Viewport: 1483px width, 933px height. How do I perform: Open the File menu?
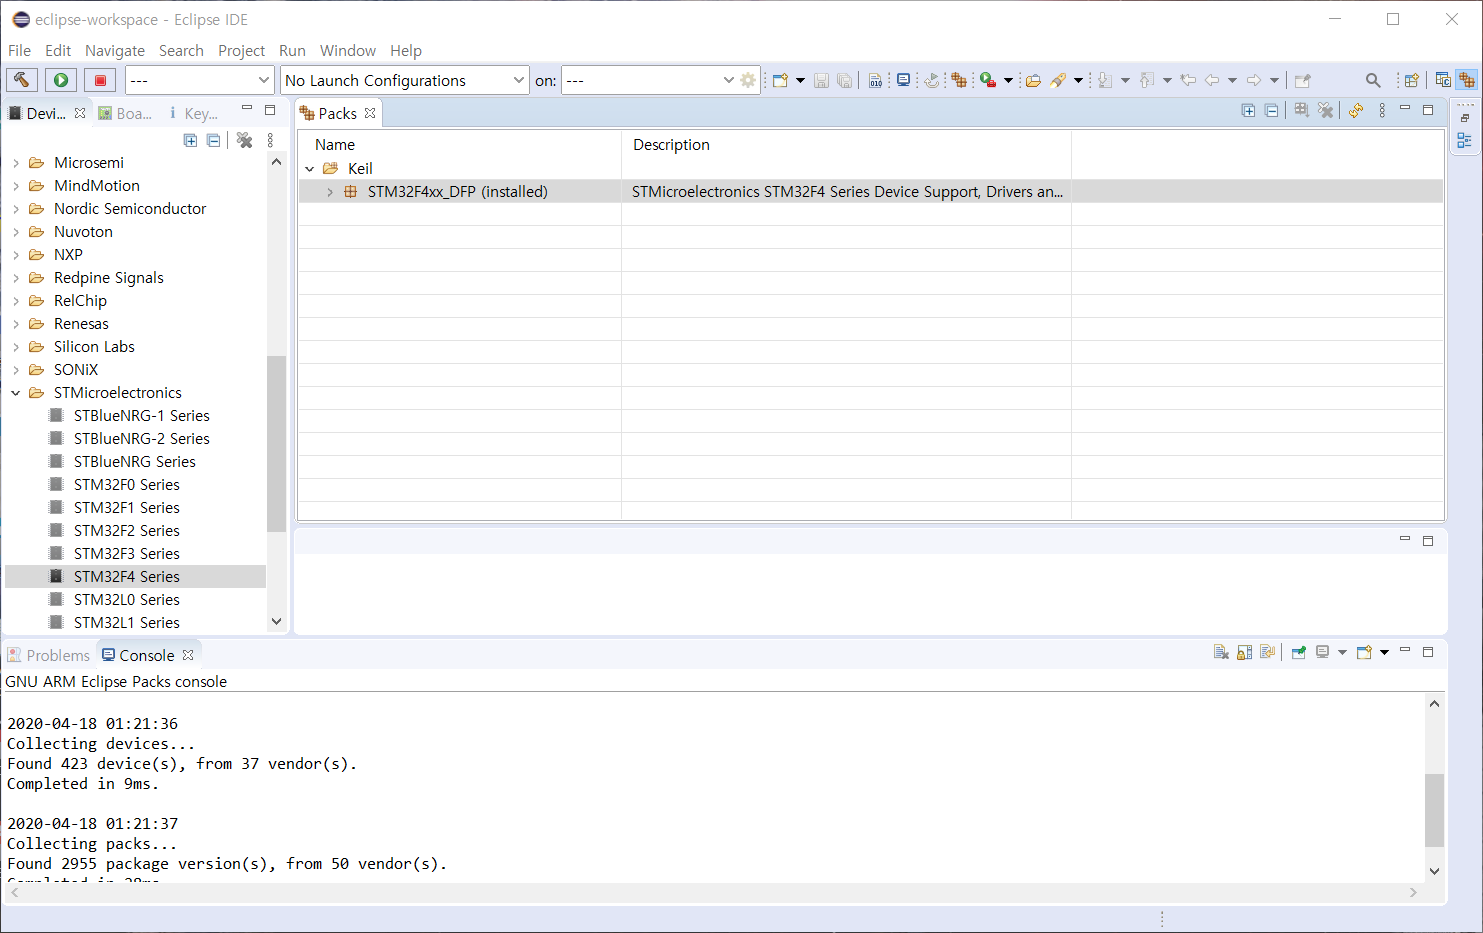[x=19, y=50]
